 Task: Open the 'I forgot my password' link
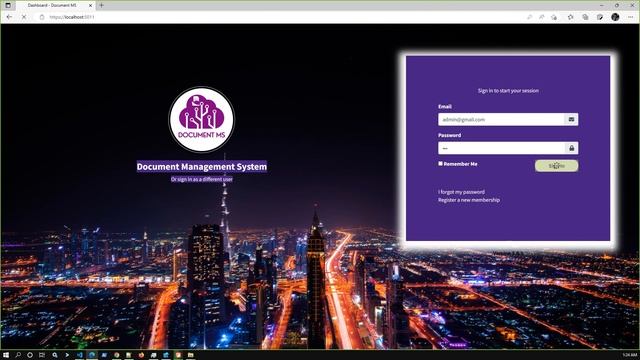pyautogui.click(x=461, y=192)
